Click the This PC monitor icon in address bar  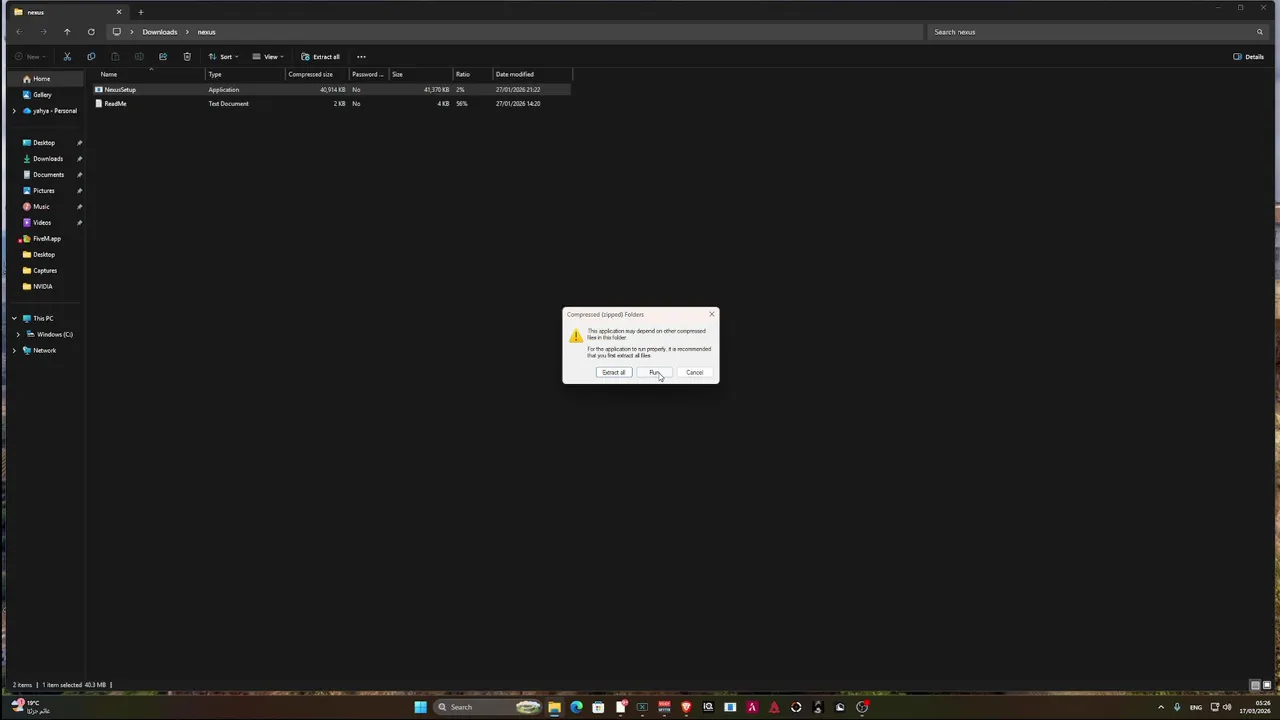(x=116, y=32)
